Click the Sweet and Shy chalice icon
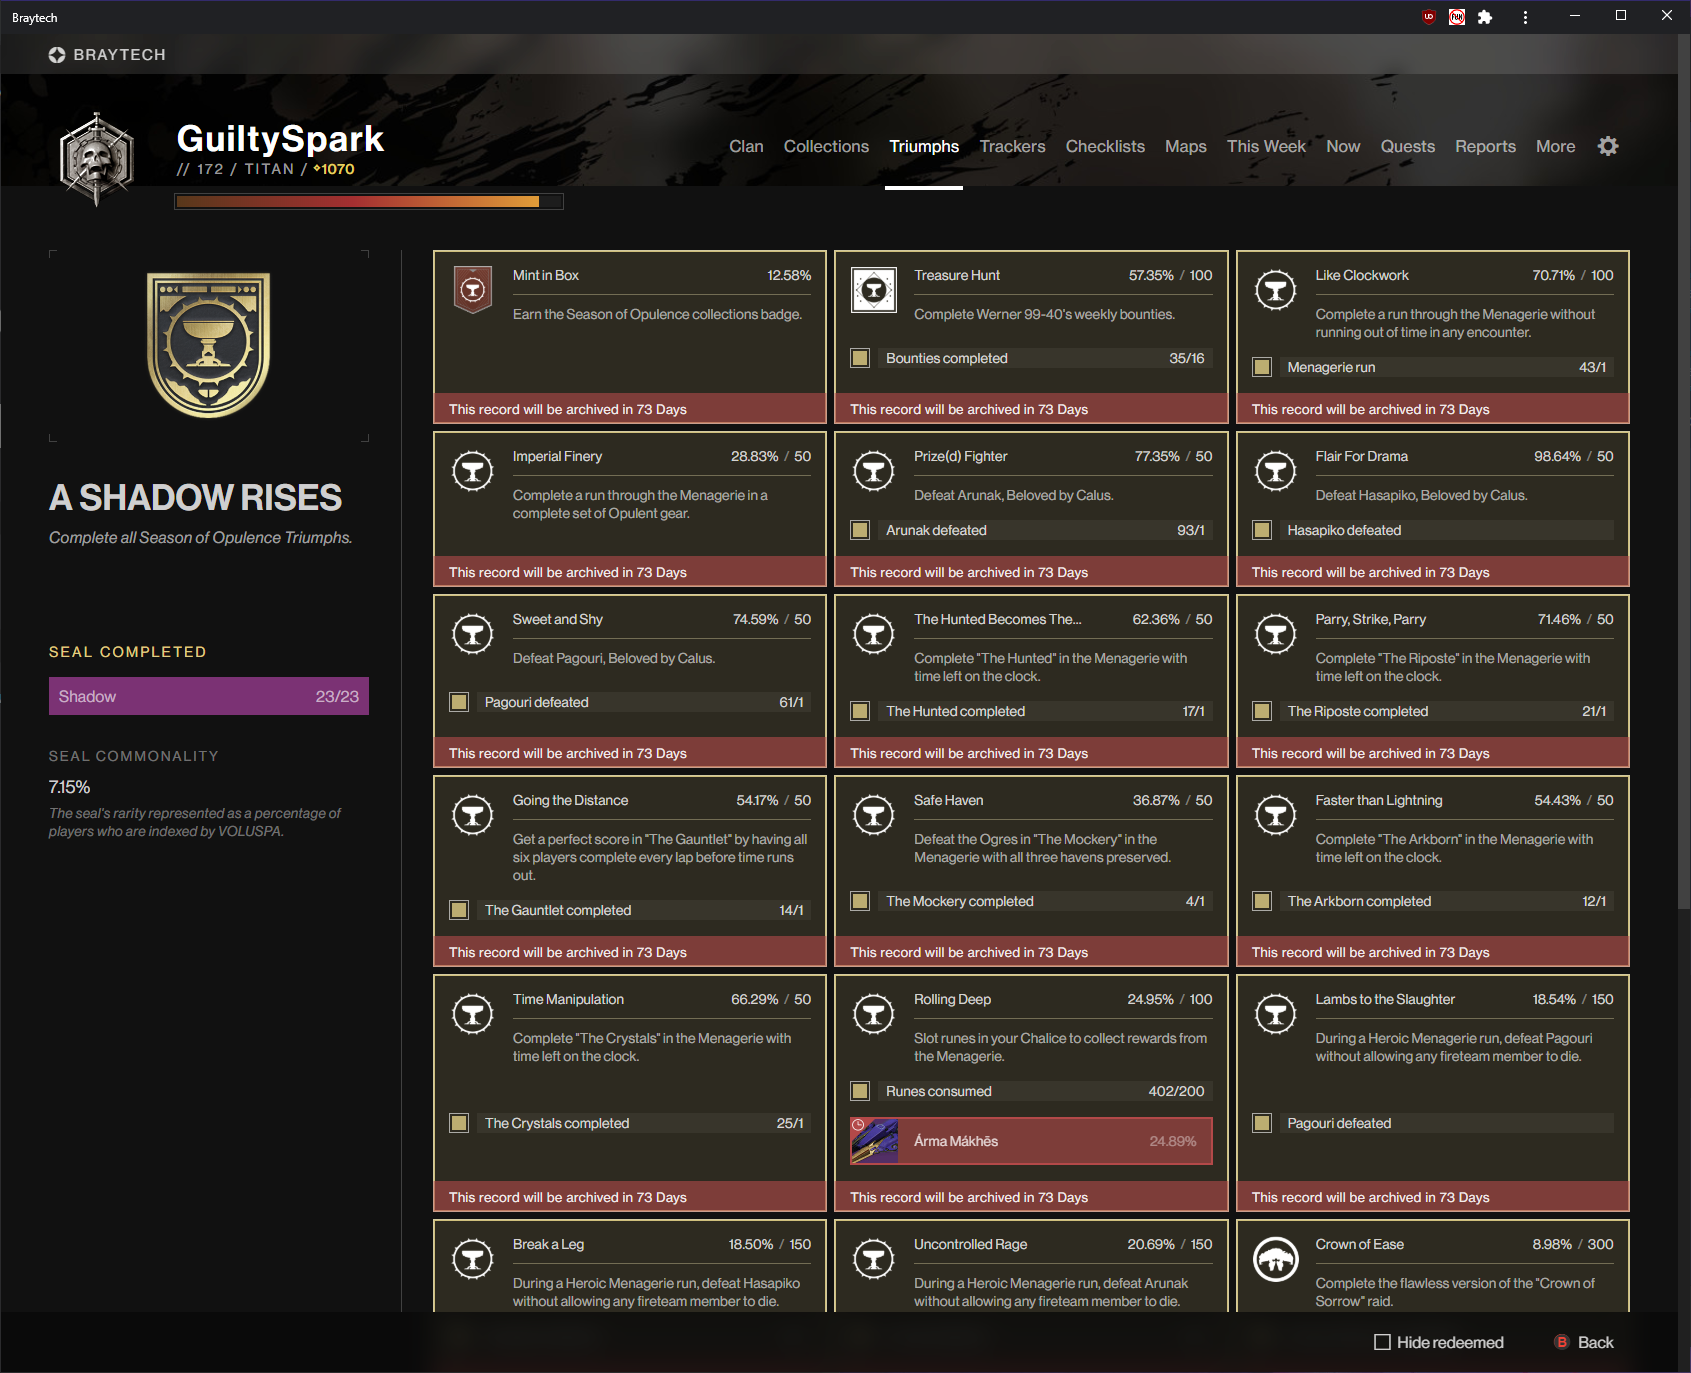Screen dimensions: 1691x1373 473,634
